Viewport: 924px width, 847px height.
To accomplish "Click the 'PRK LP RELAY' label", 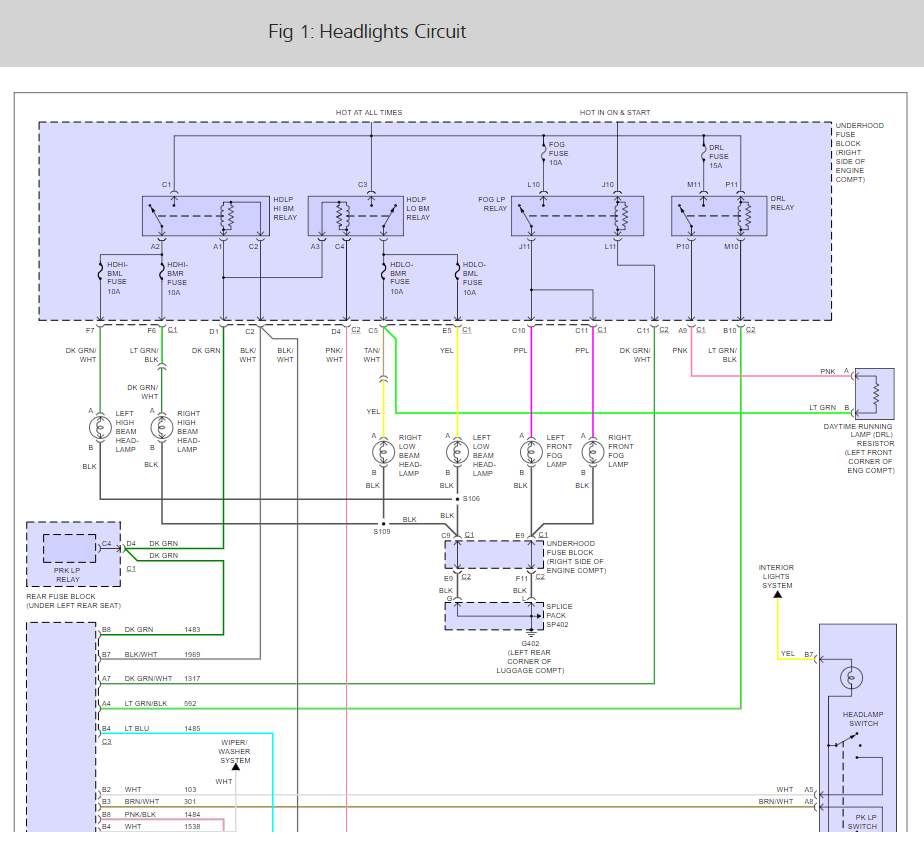I will tap(67, 575).
